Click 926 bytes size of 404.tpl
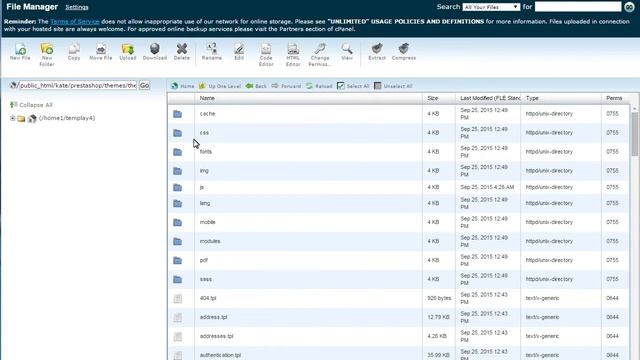The width and height of the screenshot is (640, 360). (x=439, y=298)
